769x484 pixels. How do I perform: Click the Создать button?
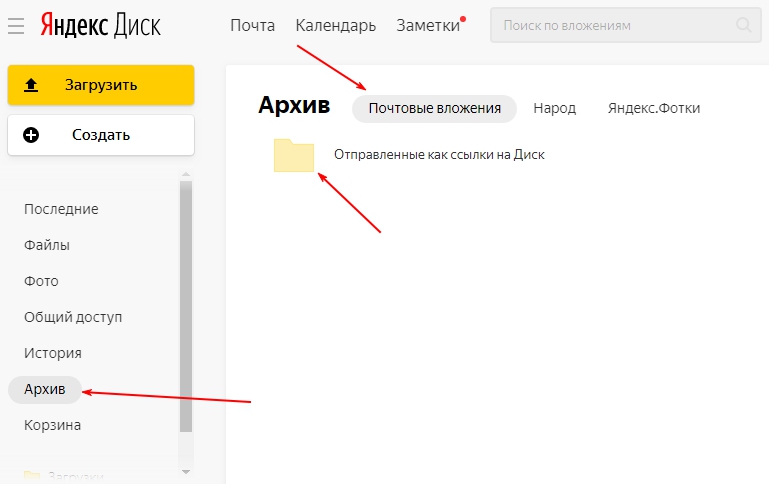(x=101, y=135)
